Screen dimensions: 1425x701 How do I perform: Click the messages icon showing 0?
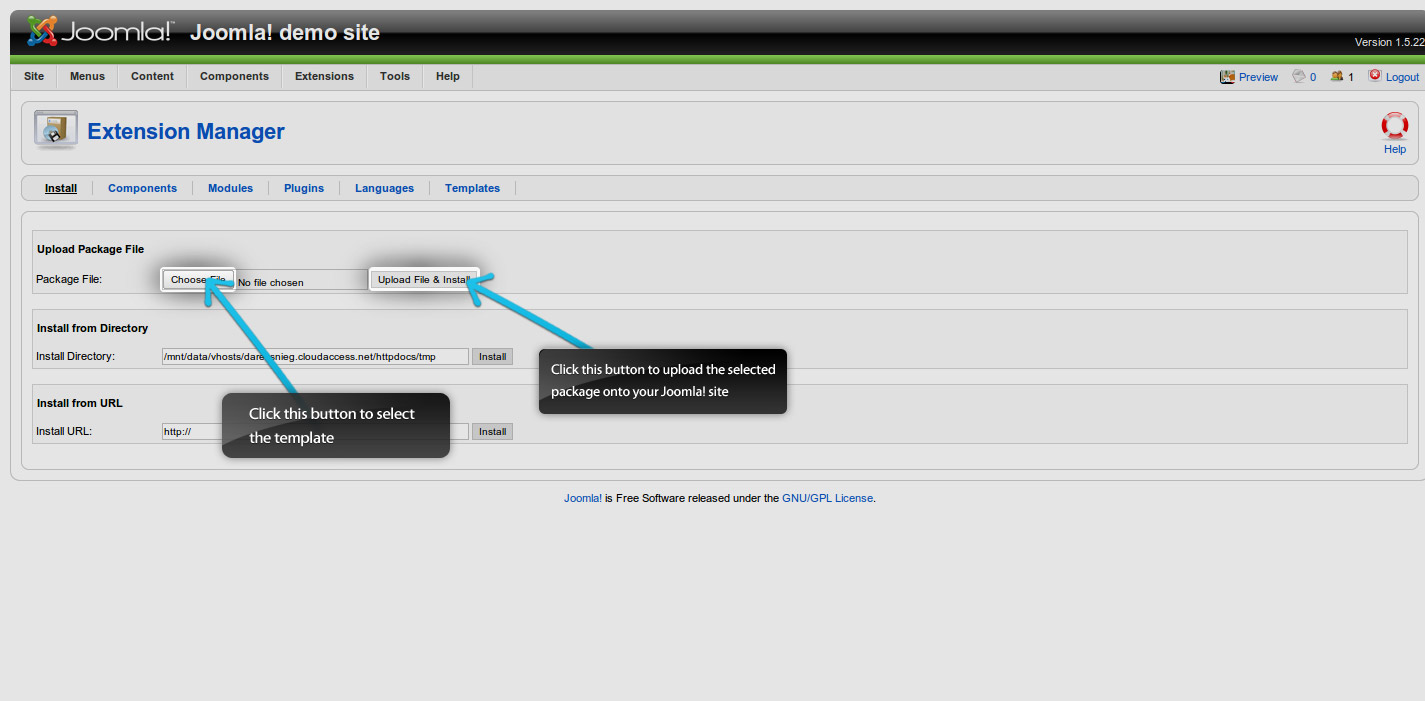1299,76
